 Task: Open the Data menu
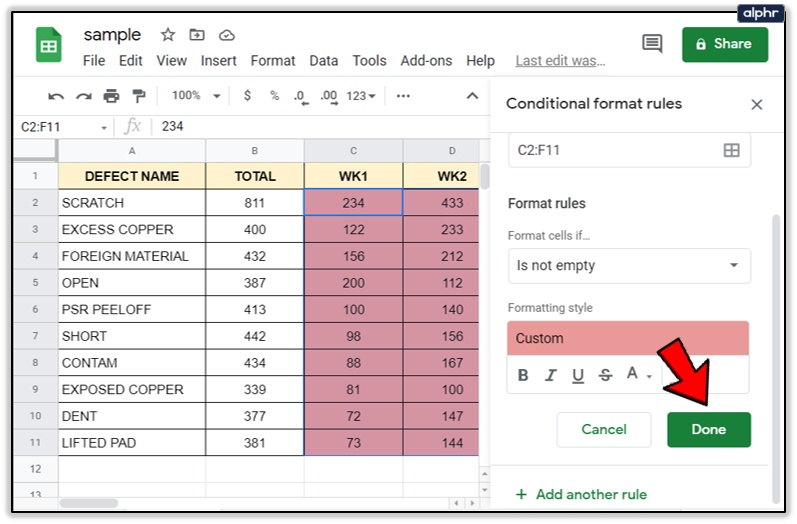click(323, 61)
